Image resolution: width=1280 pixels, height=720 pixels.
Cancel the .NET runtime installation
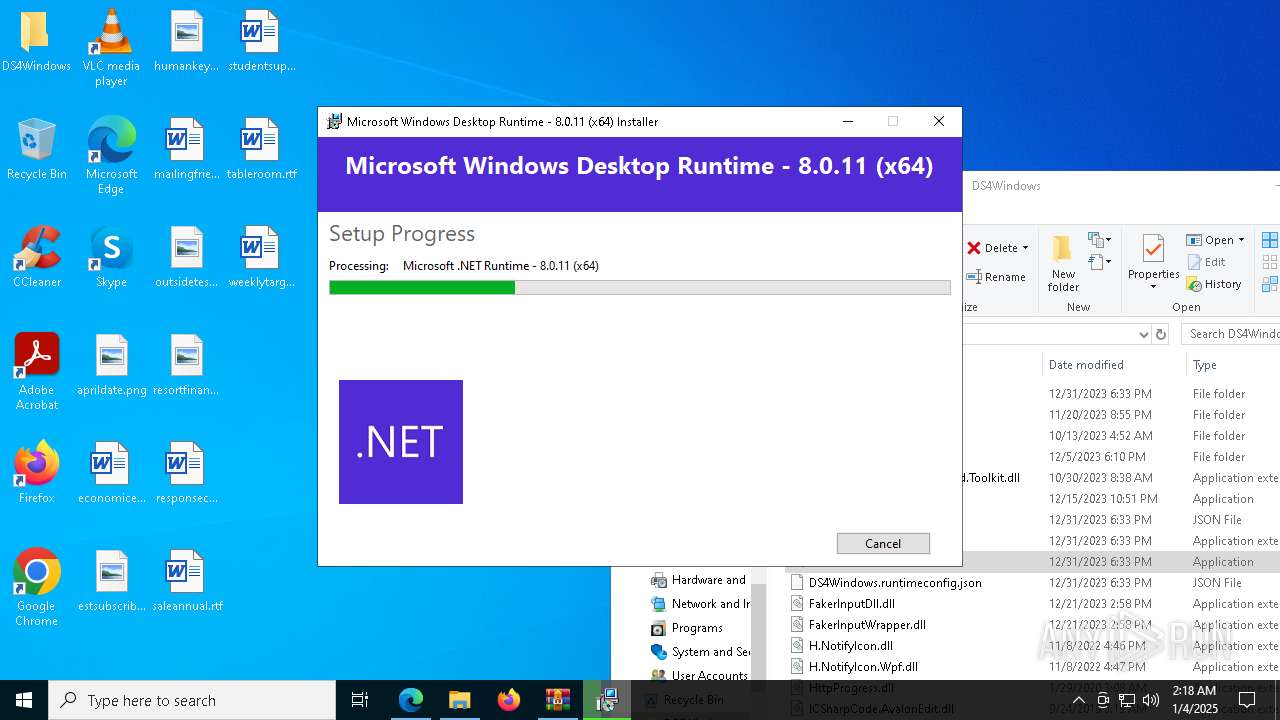[883, 543]
